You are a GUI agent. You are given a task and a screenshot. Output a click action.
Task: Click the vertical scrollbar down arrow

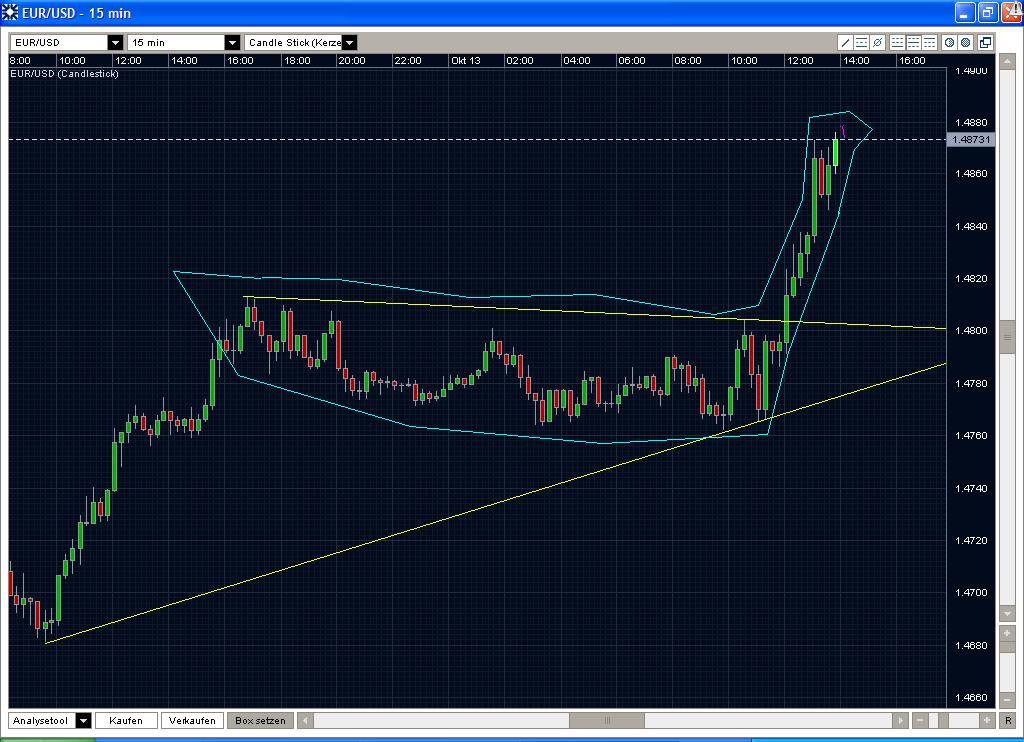[x=1007, y=614]
